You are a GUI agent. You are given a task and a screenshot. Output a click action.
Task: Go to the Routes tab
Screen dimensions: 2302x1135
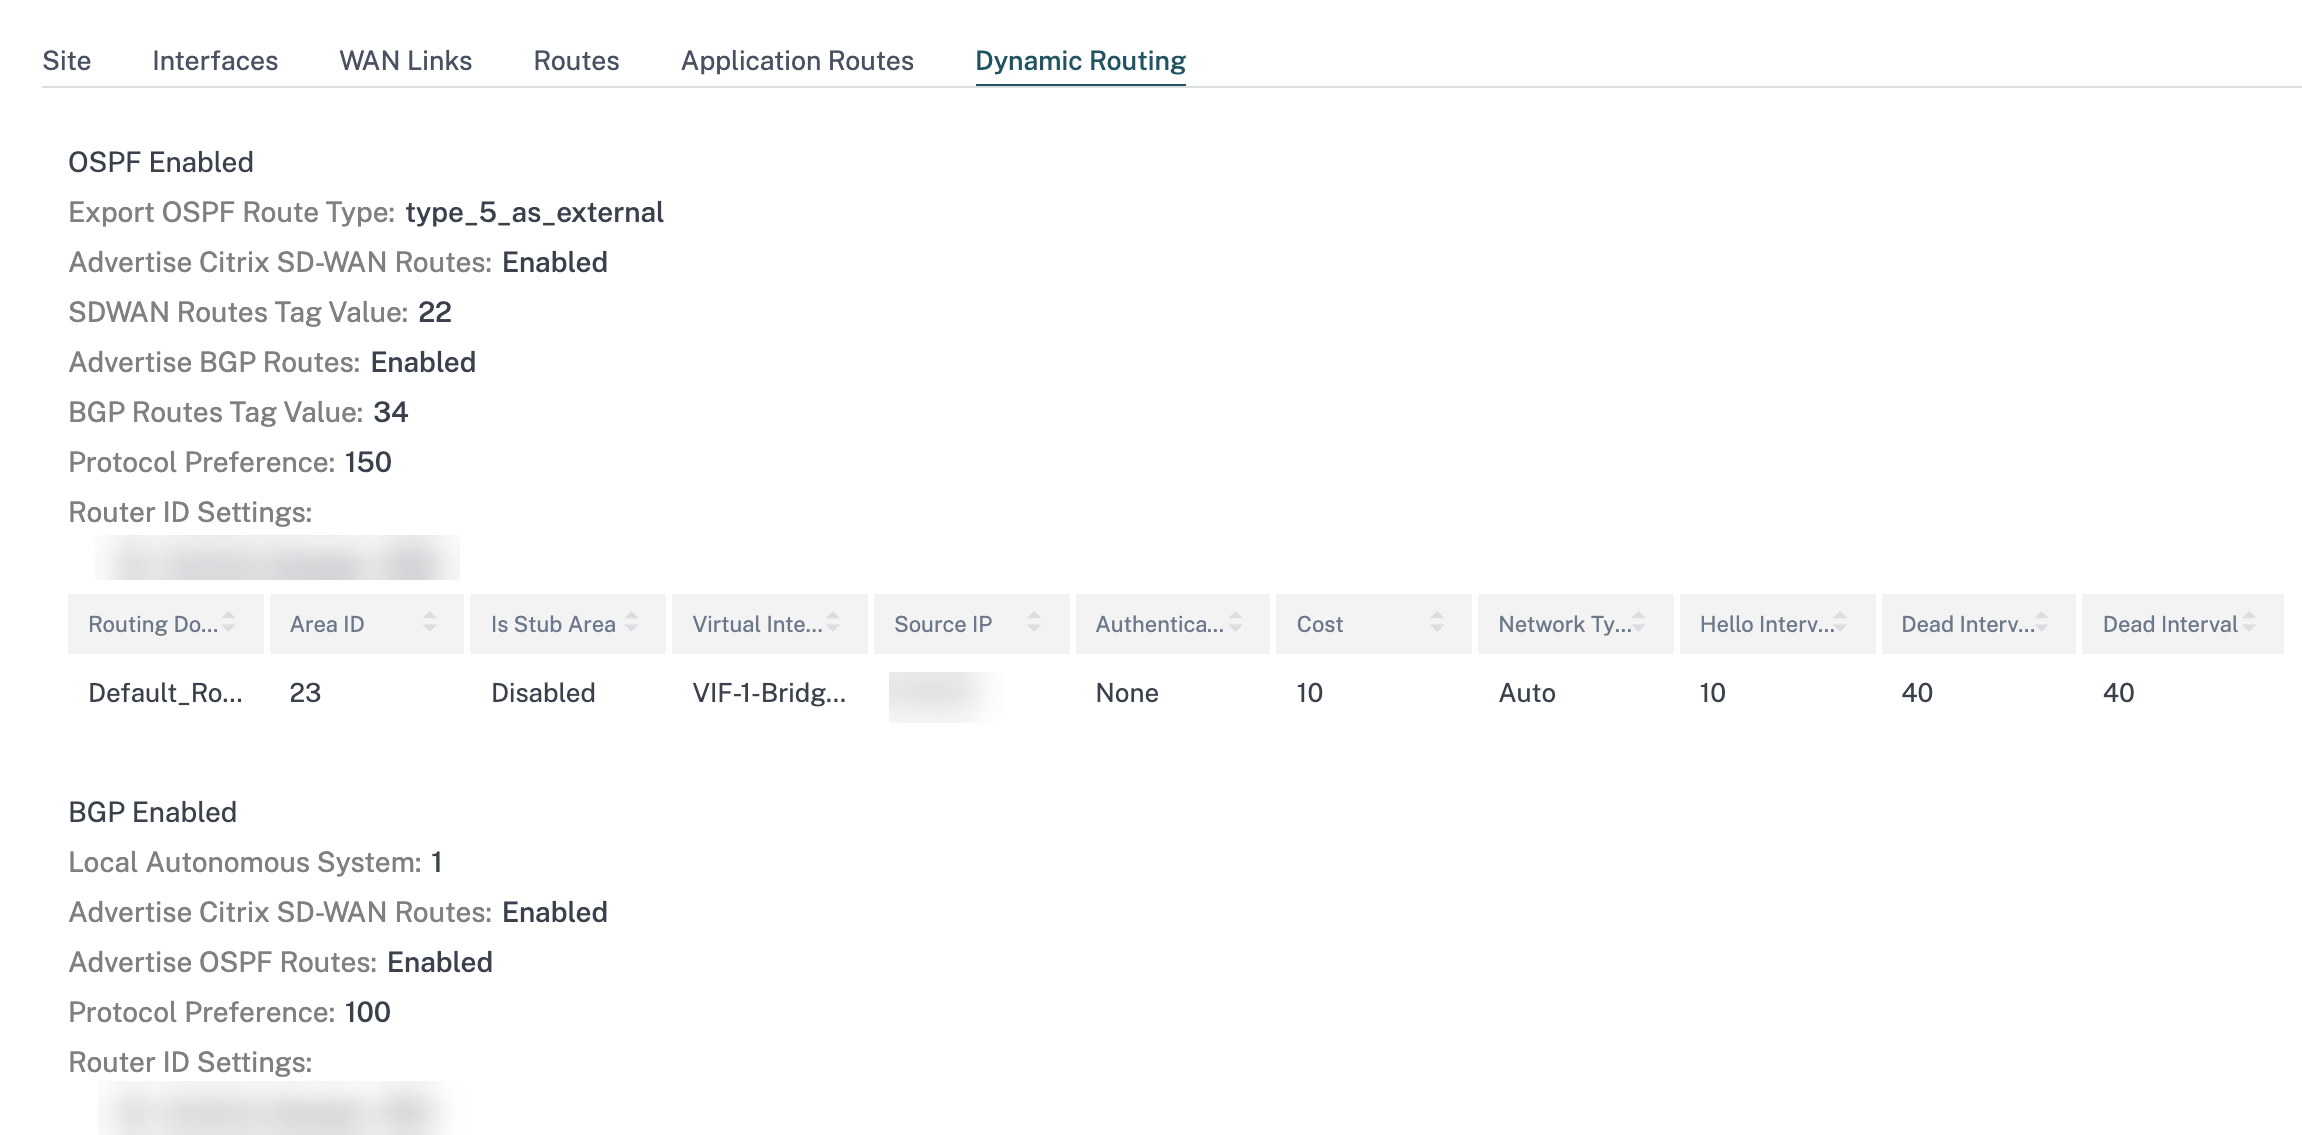577,61
